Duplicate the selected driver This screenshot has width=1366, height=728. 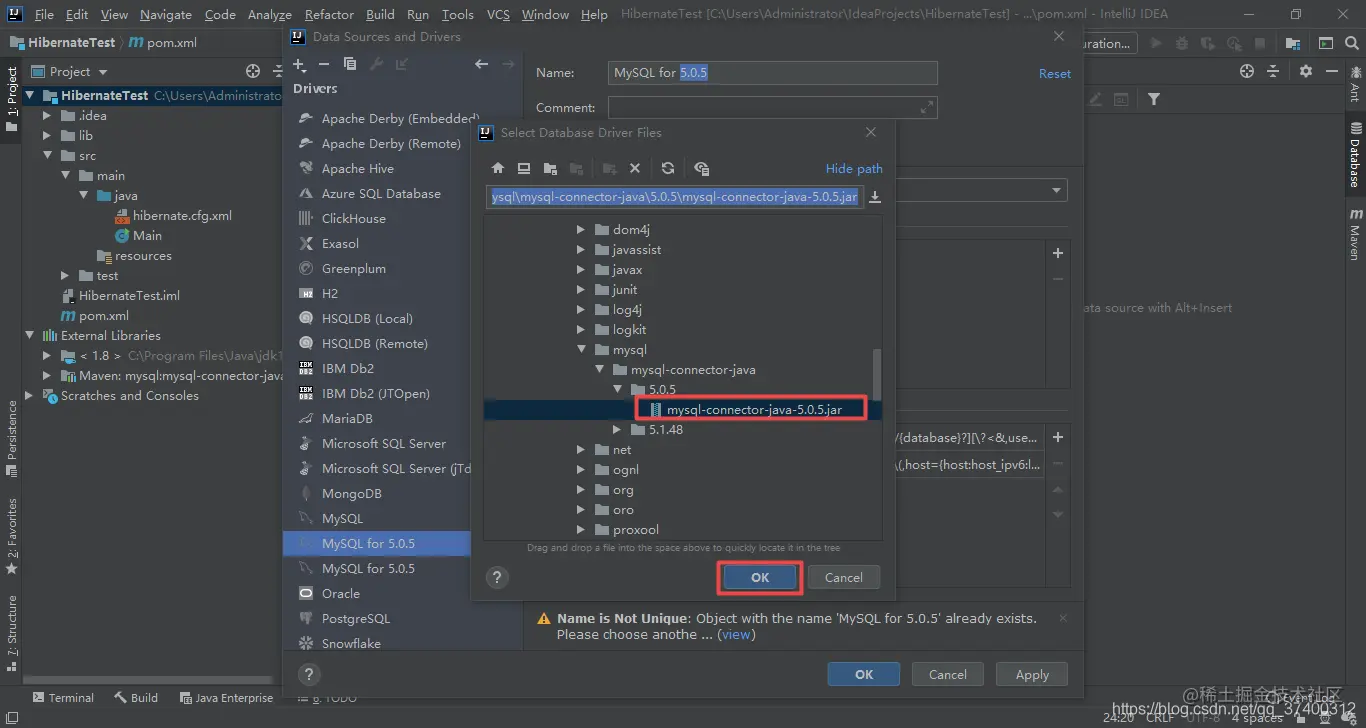(x=350, y=64)
